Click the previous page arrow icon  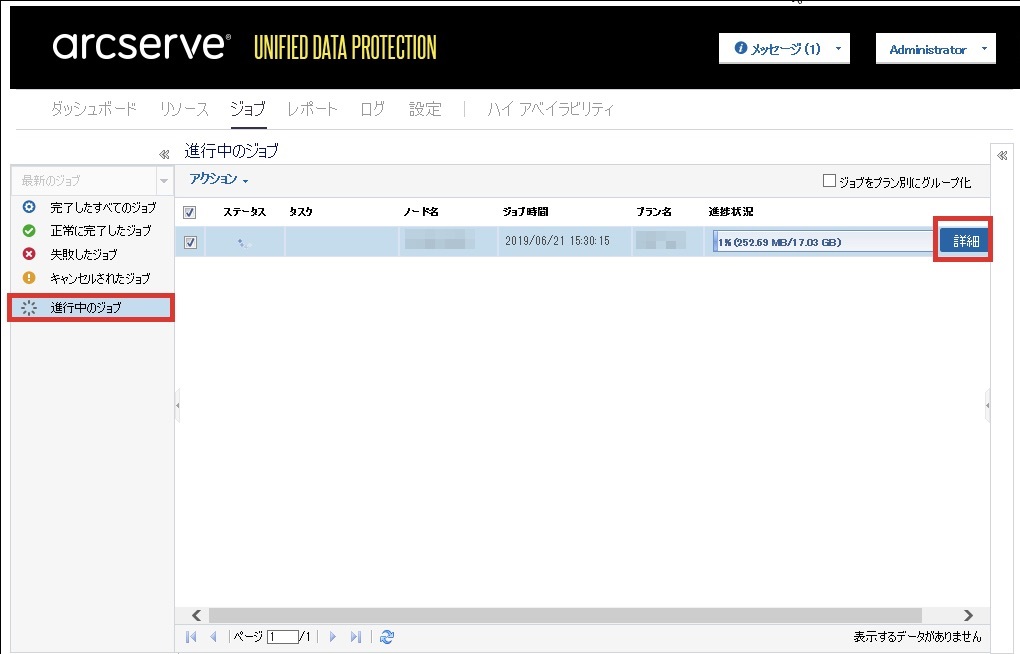click(x=212, y=637)
